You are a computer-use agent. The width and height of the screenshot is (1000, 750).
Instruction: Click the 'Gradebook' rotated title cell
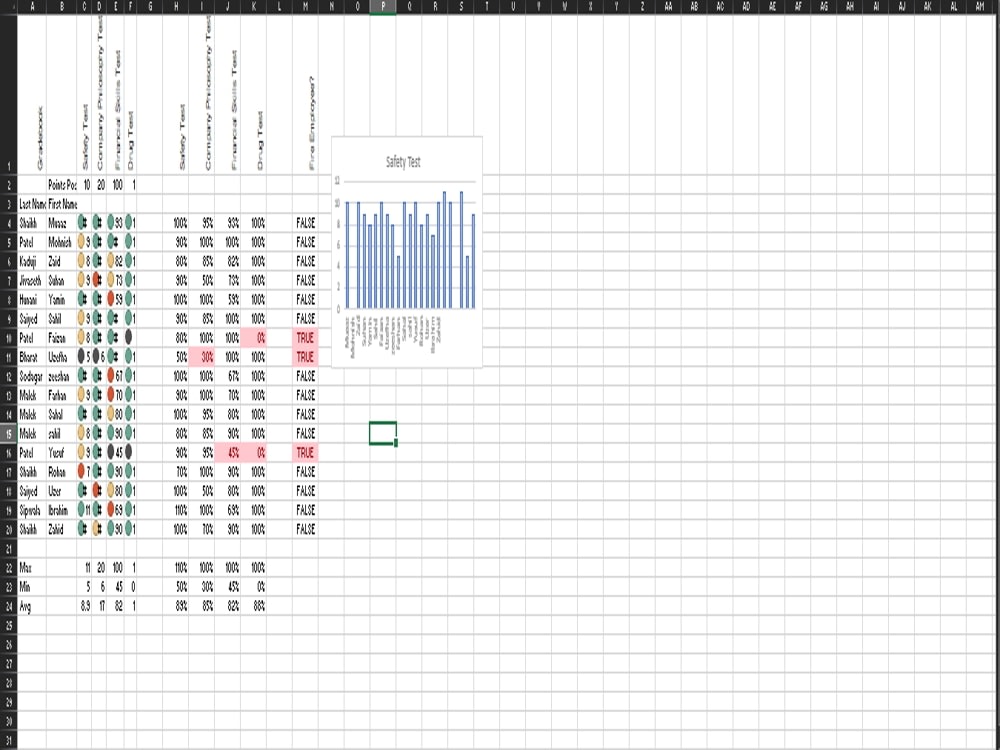(32, 94)
